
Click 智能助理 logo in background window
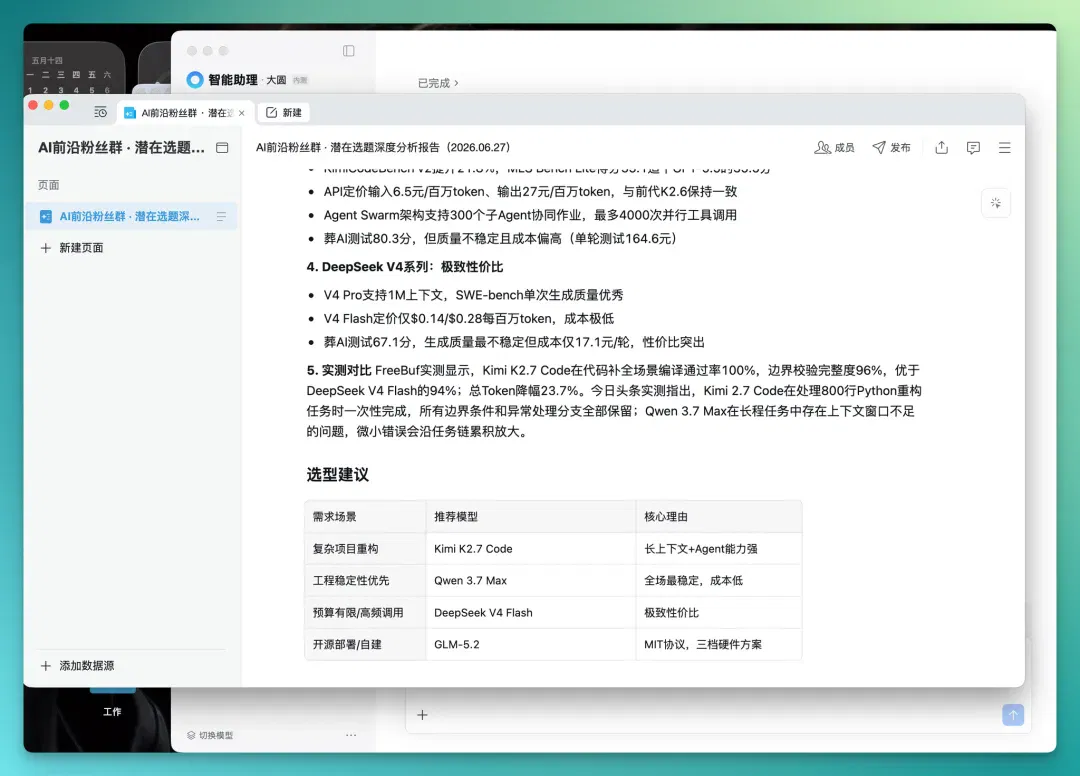(195, 80)
